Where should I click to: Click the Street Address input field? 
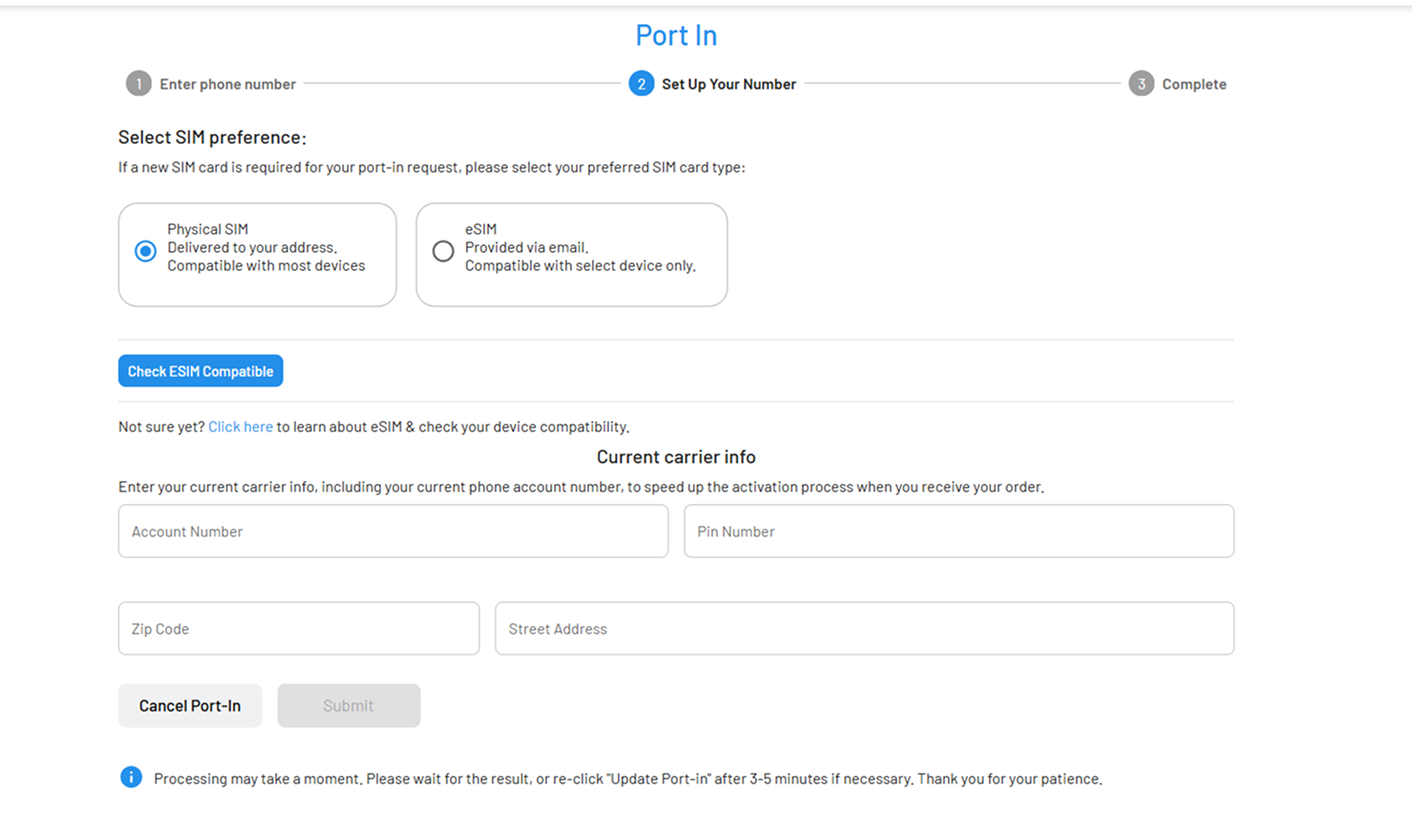pyautogui.click(x=864, y=628)
